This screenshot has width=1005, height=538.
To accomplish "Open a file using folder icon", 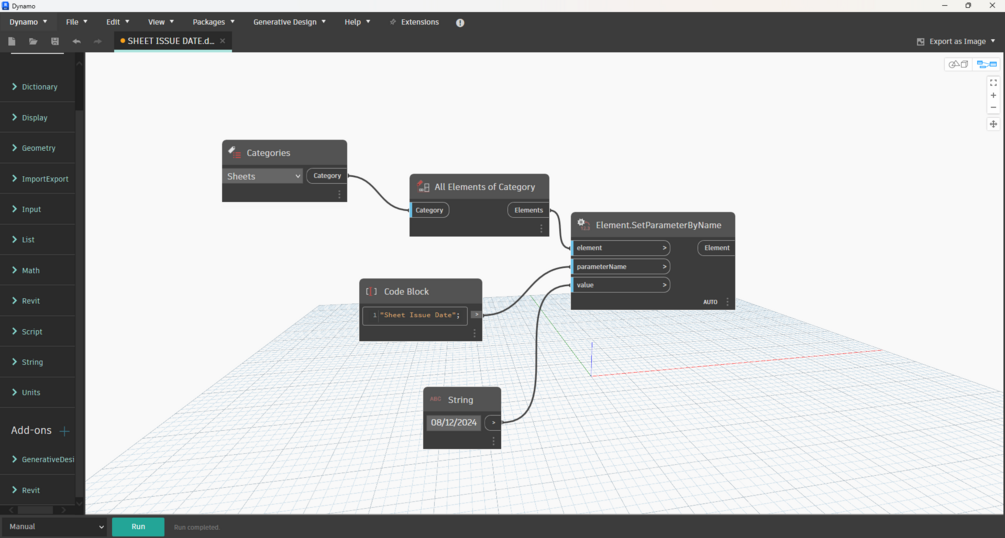I will pyautogui.click(x=33, y=41).
